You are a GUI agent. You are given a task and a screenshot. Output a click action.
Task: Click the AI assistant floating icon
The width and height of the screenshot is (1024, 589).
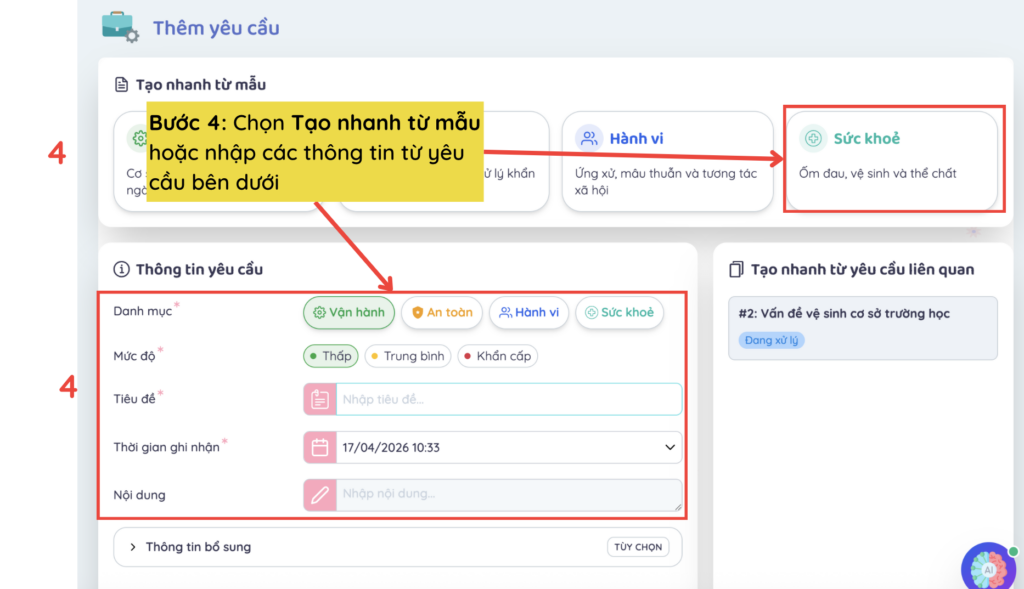click(988, 568)
